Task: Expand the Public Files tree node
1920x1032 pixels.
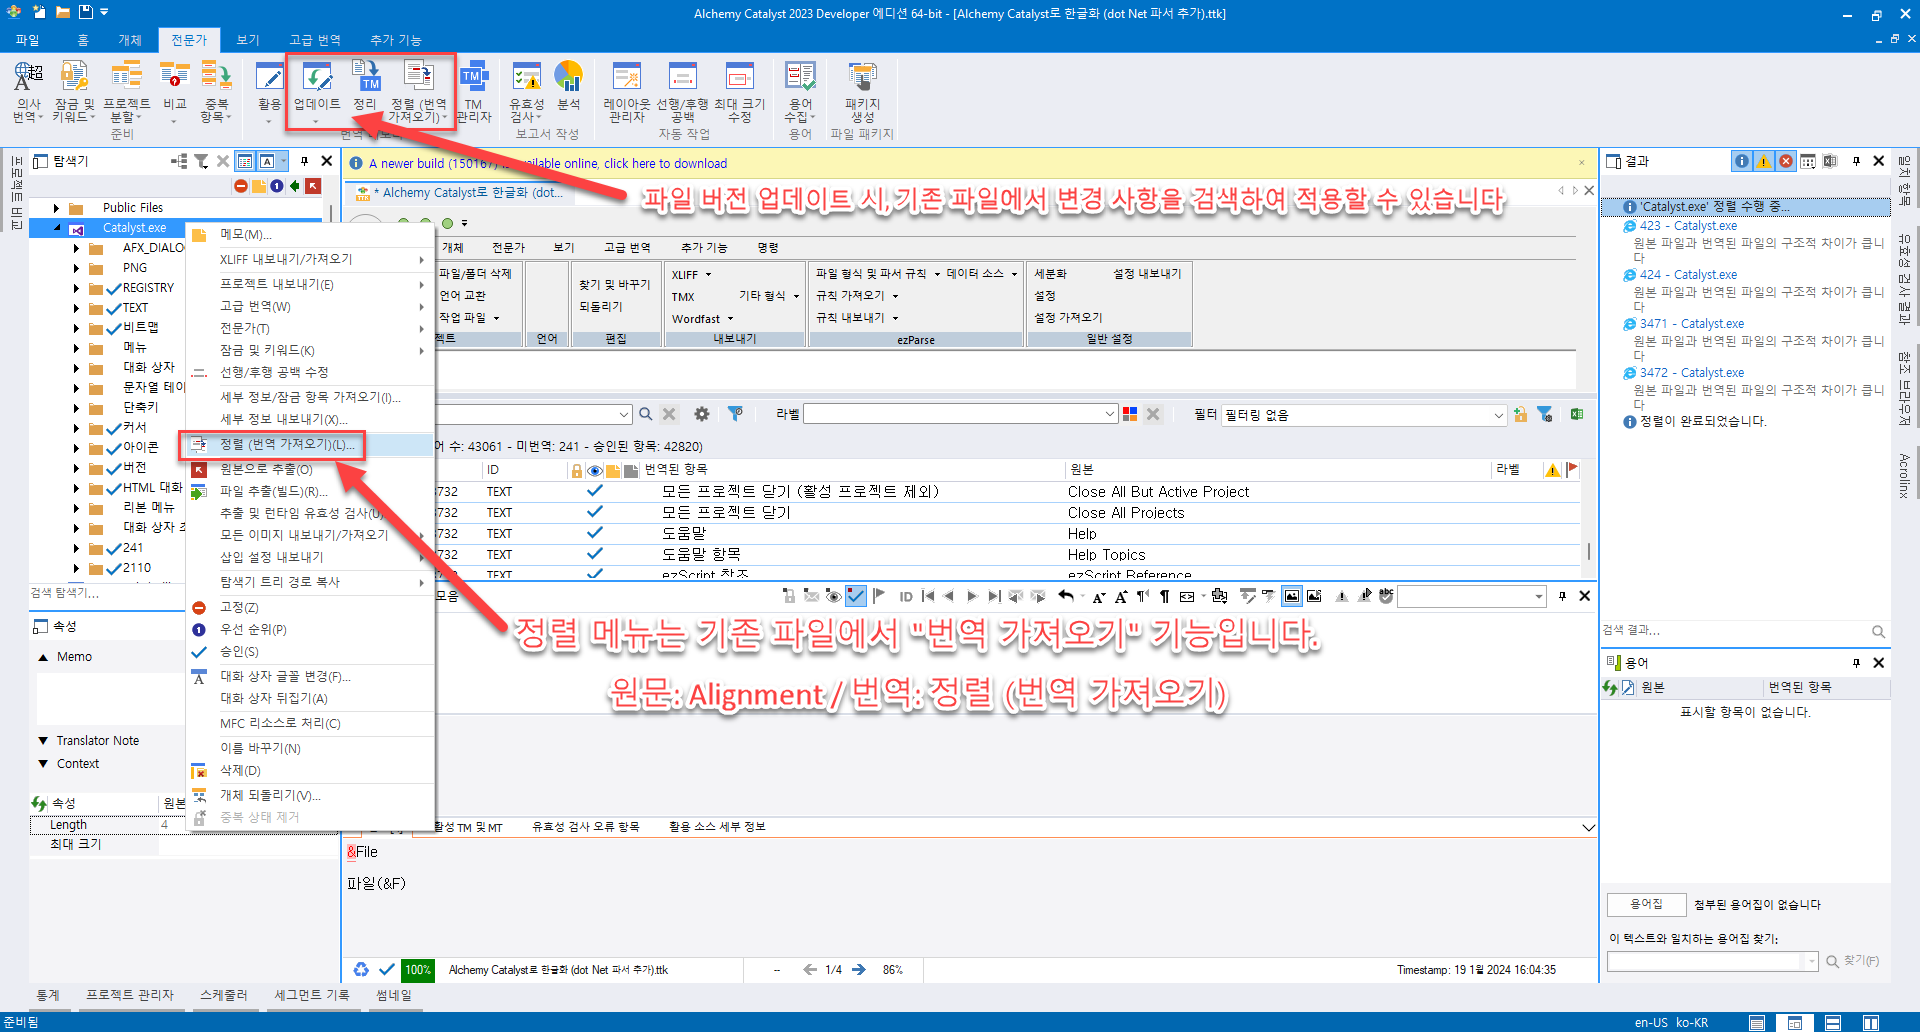Action: click(56, 208)
